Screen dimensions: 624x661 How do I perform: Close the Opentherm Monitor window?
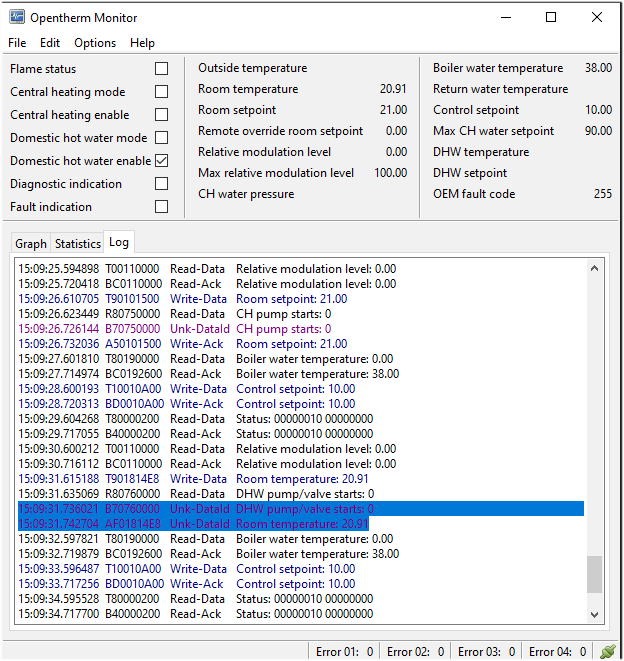[597, 17]
